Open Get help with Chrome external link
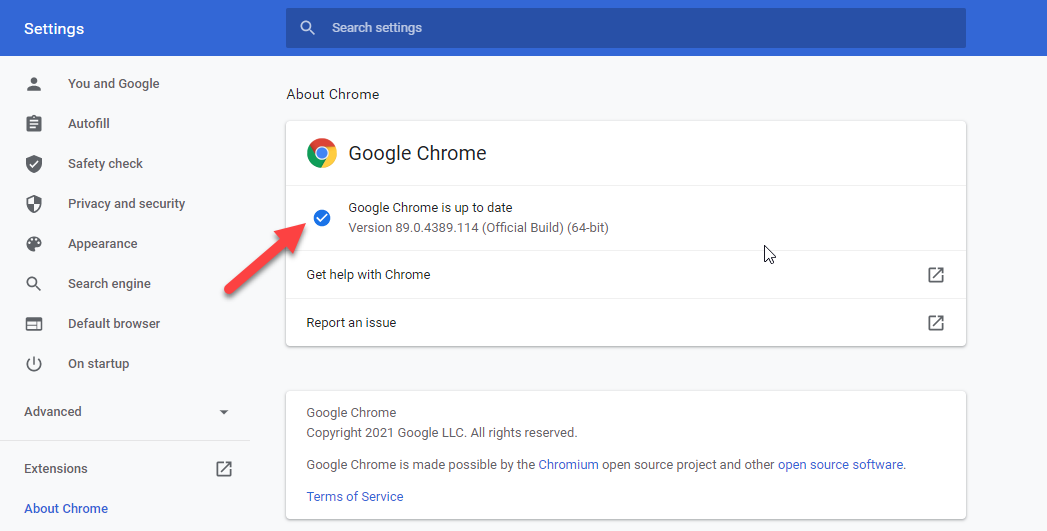This screenshot has height=531, width=1047. click(x=935, y=275)
